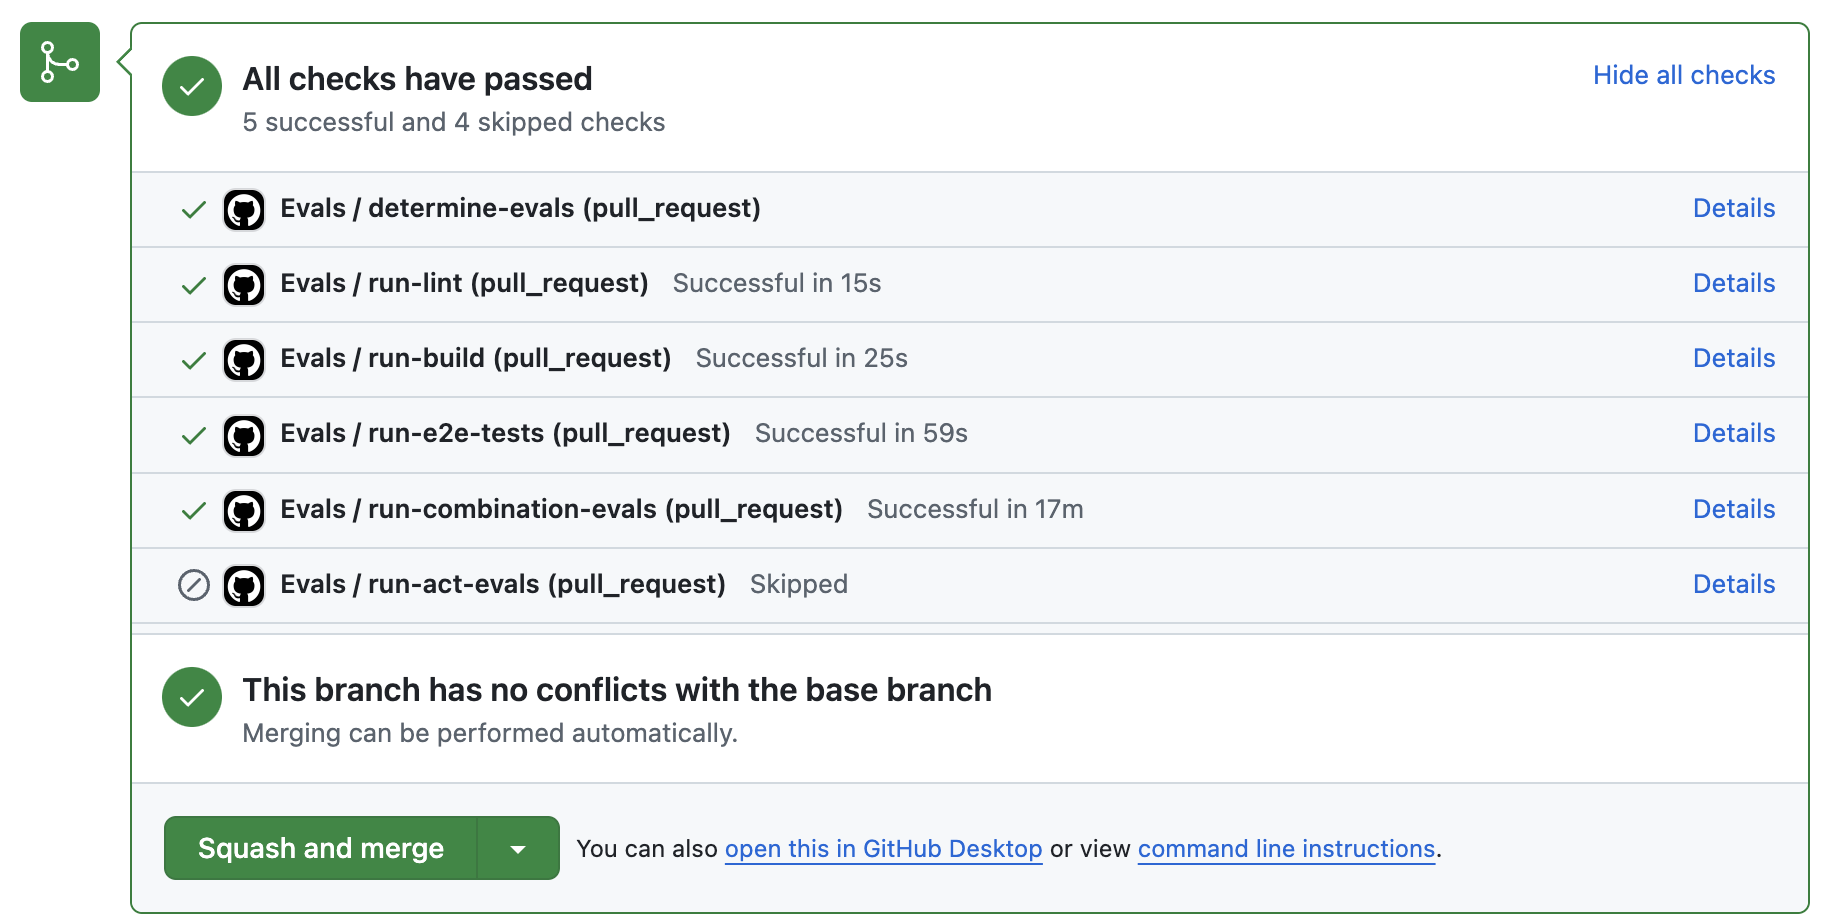Click the GitHub avatar beside run-act-evals check
The height and width of the screenshot is (924, 1842).
[244, 586]
